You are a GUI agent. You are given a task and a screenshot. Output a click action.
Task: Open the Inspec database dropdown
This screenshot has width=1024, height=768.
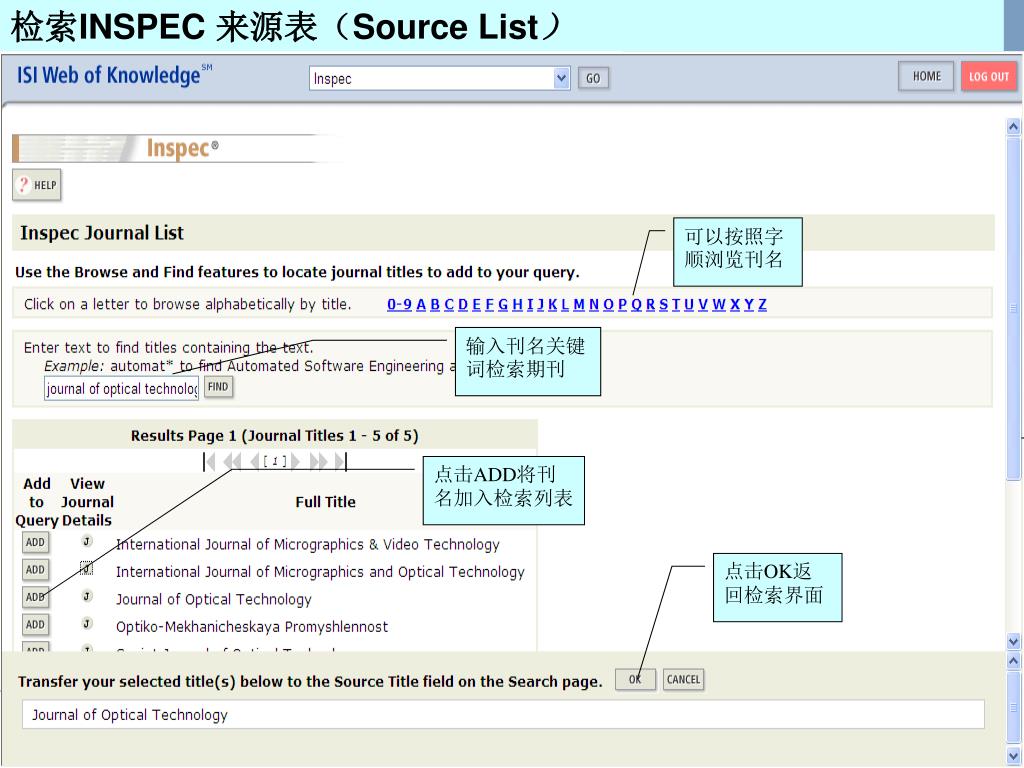click(561, 78)
